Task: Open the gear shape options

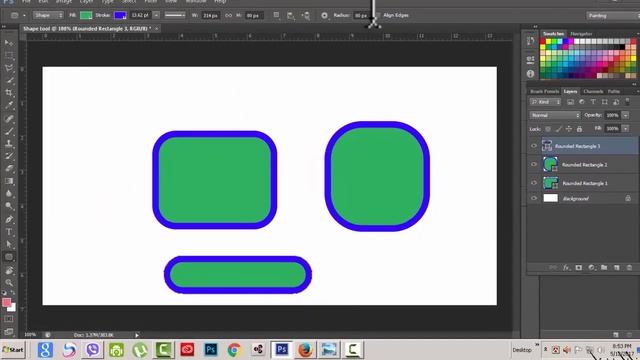Action: 324,16
